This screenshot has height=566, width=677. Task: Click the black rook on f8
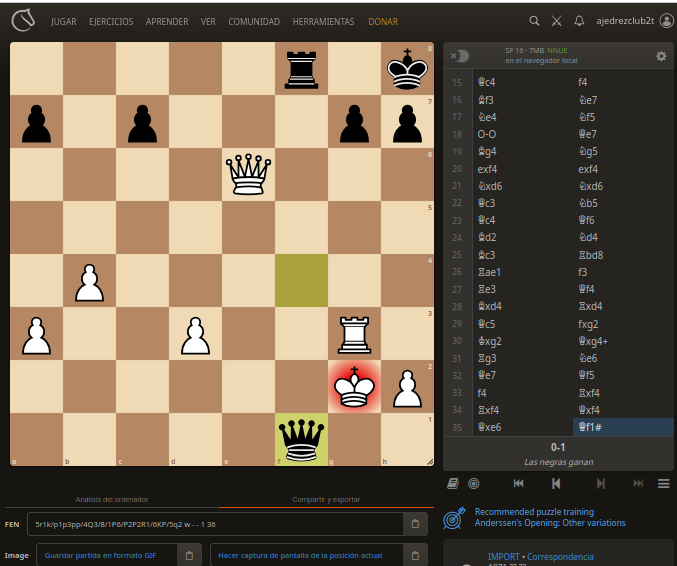click(301, 69)
